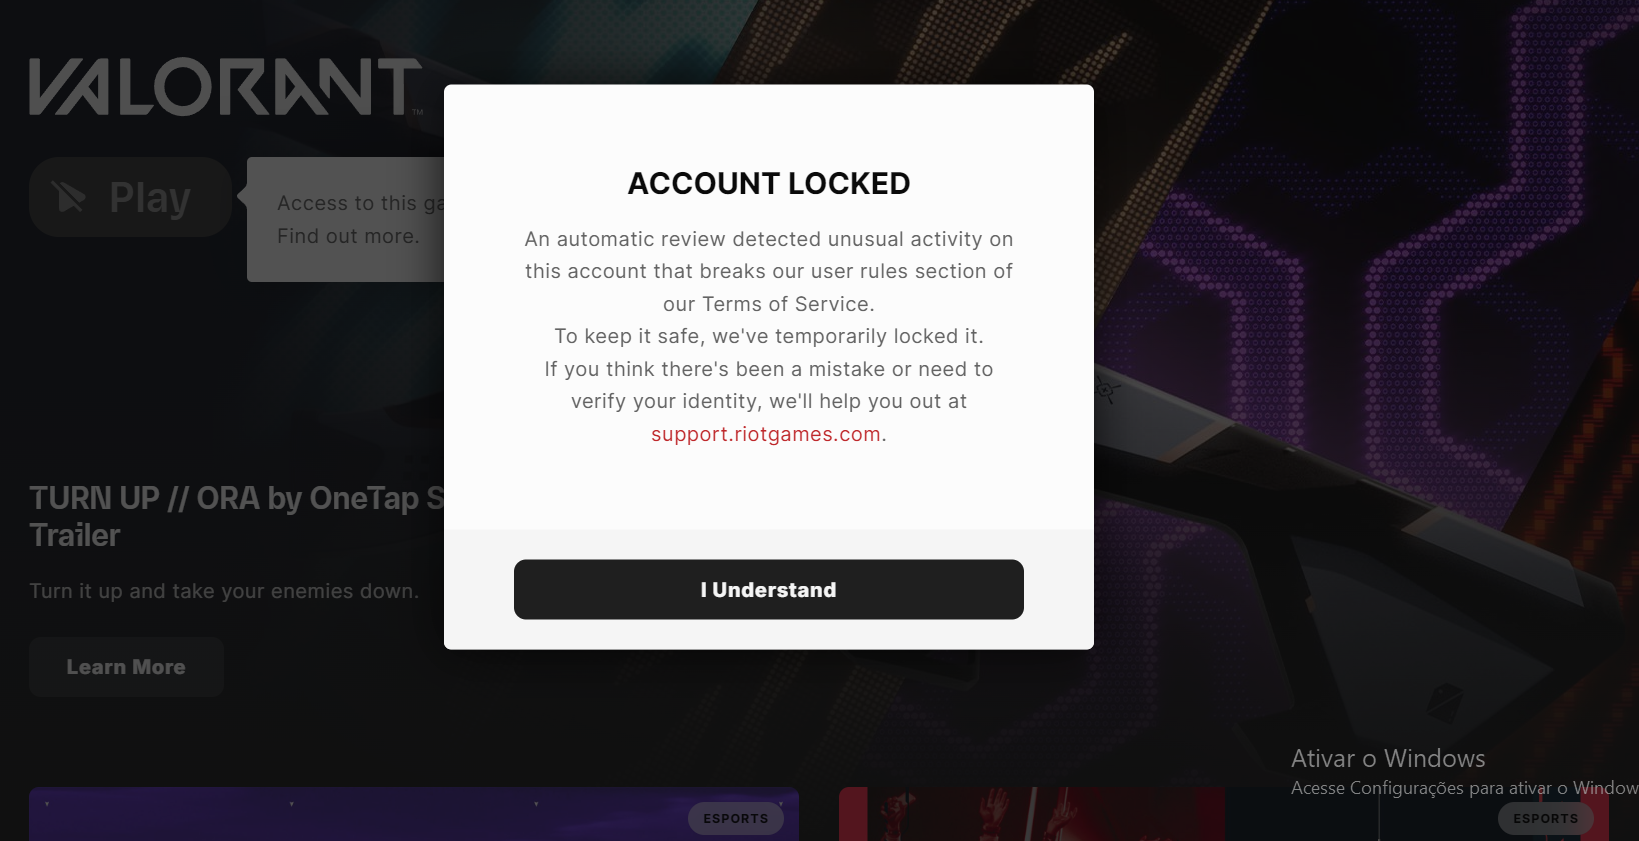This screenshot has width=1639, height=841.
Task: Click the ESPORTS tag on purple card
Action: tap(735, 818)
